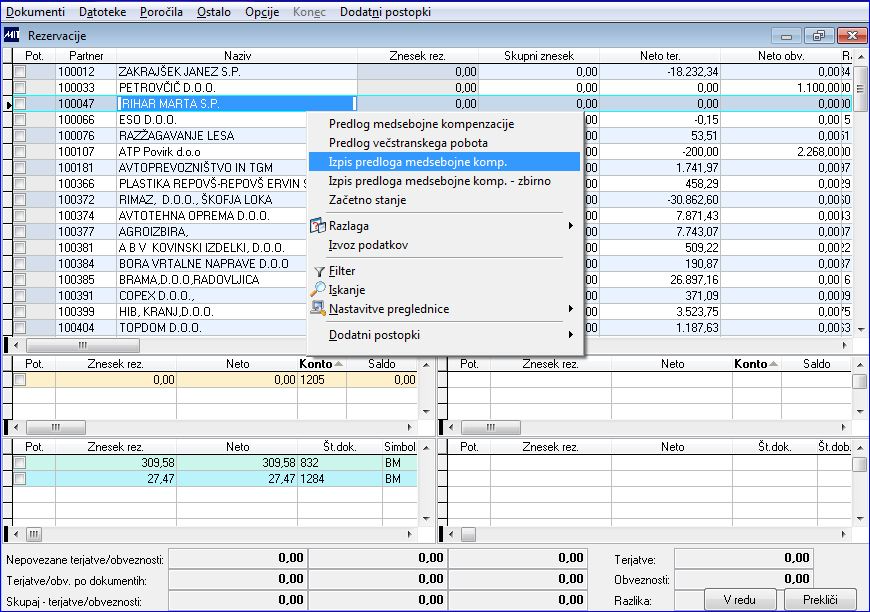Screen dimensions: 870x612
Task: Click the Iskanje magnifier icon
Action: 319,290
